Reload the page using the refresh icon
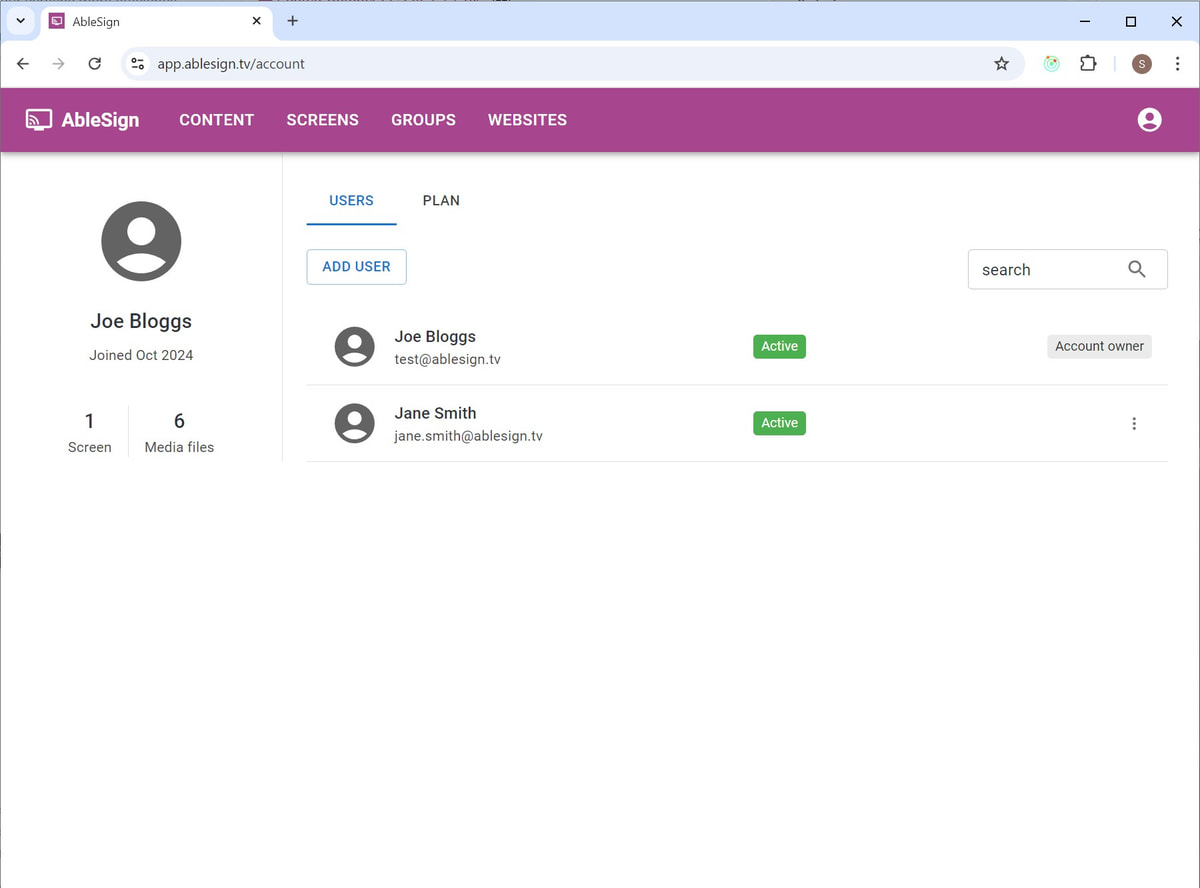 click(95, 64)
